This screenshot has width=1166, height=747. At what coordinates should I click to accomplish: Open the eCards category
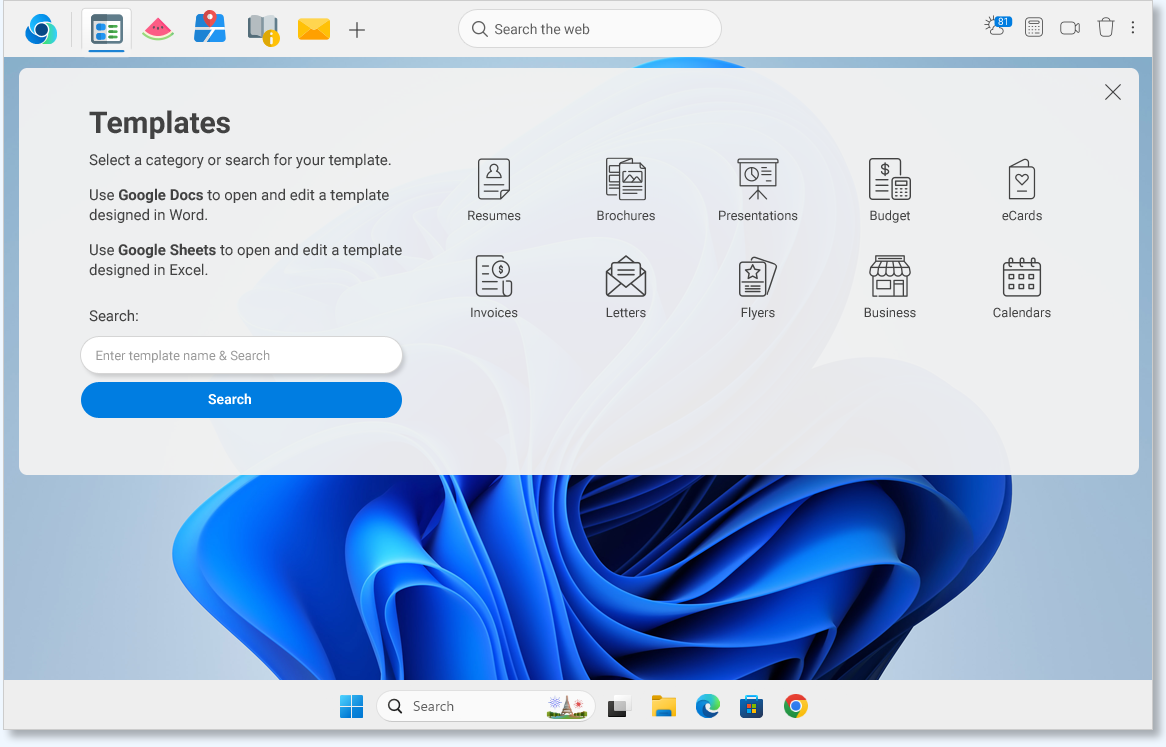[1021, 189]
